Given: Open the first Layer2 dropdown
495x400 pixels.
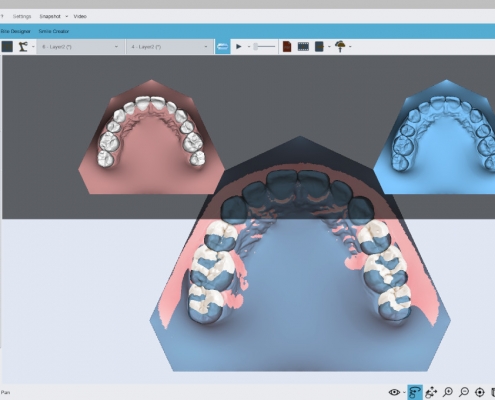Looking at the screenshot, I should 79,47.
